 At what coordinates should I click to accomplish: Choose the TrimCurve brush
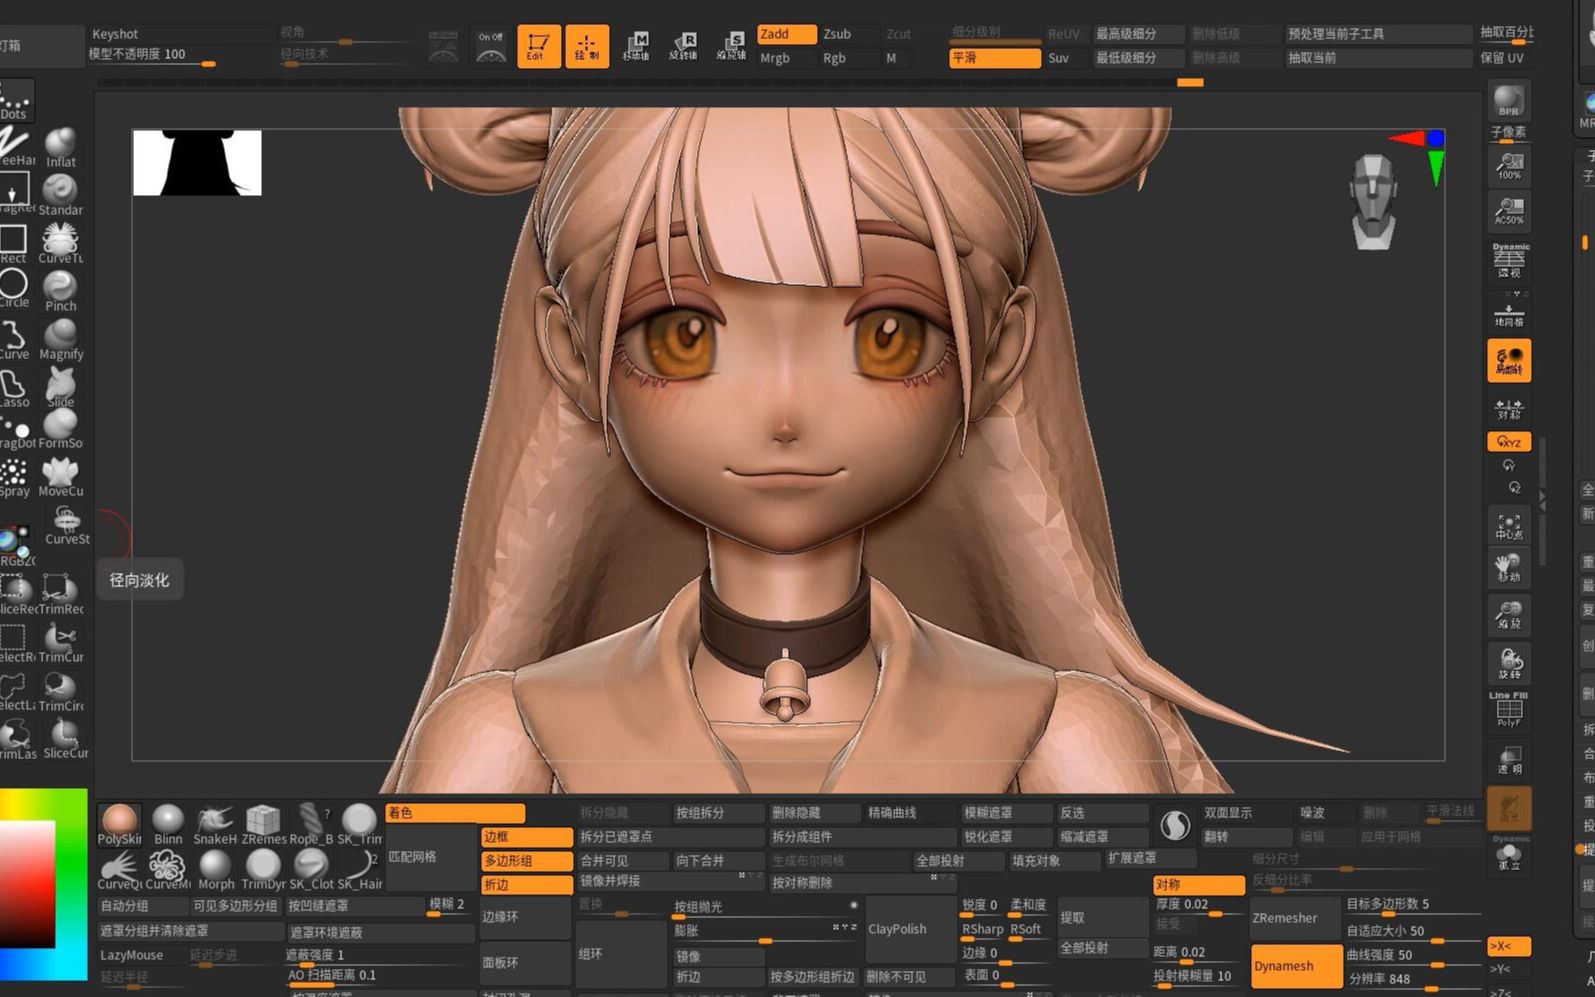point(61,643)
